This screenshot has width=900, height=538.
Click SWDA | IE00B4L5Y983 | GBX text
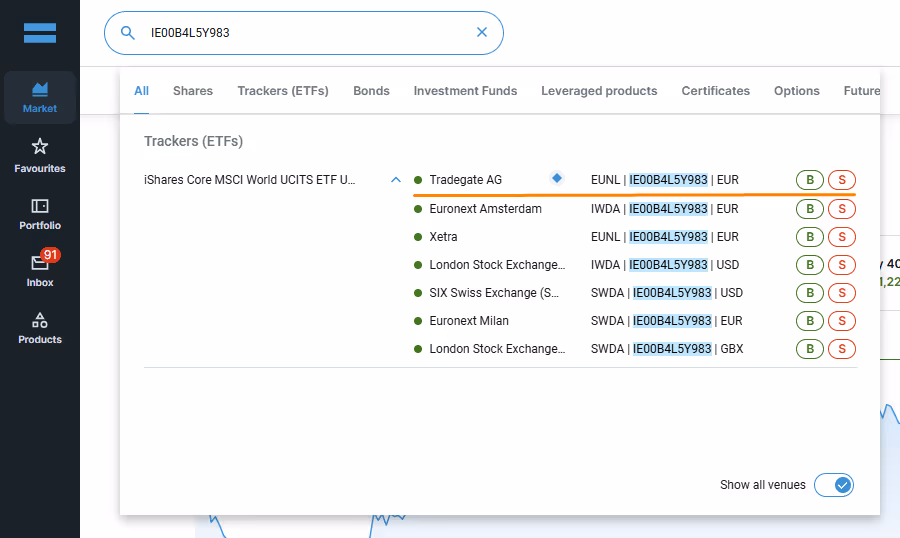point(667,349)
